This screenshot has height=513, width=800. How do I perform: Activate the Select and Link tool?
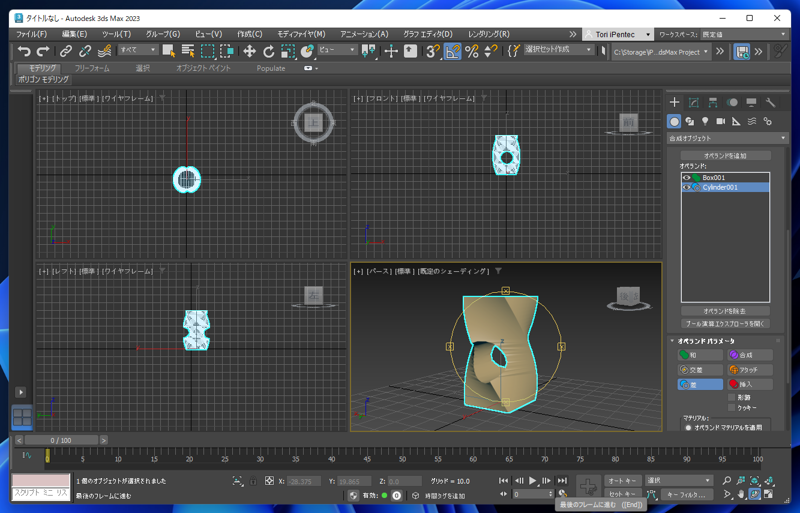click(x=66, y=51)
